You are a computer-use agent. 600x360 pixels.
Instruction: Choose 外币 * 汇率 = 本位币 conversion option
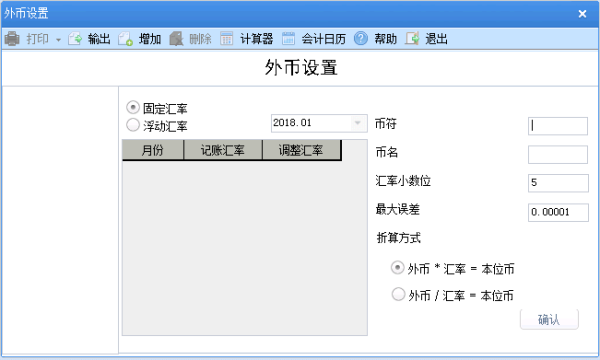[x=397, y=268]
